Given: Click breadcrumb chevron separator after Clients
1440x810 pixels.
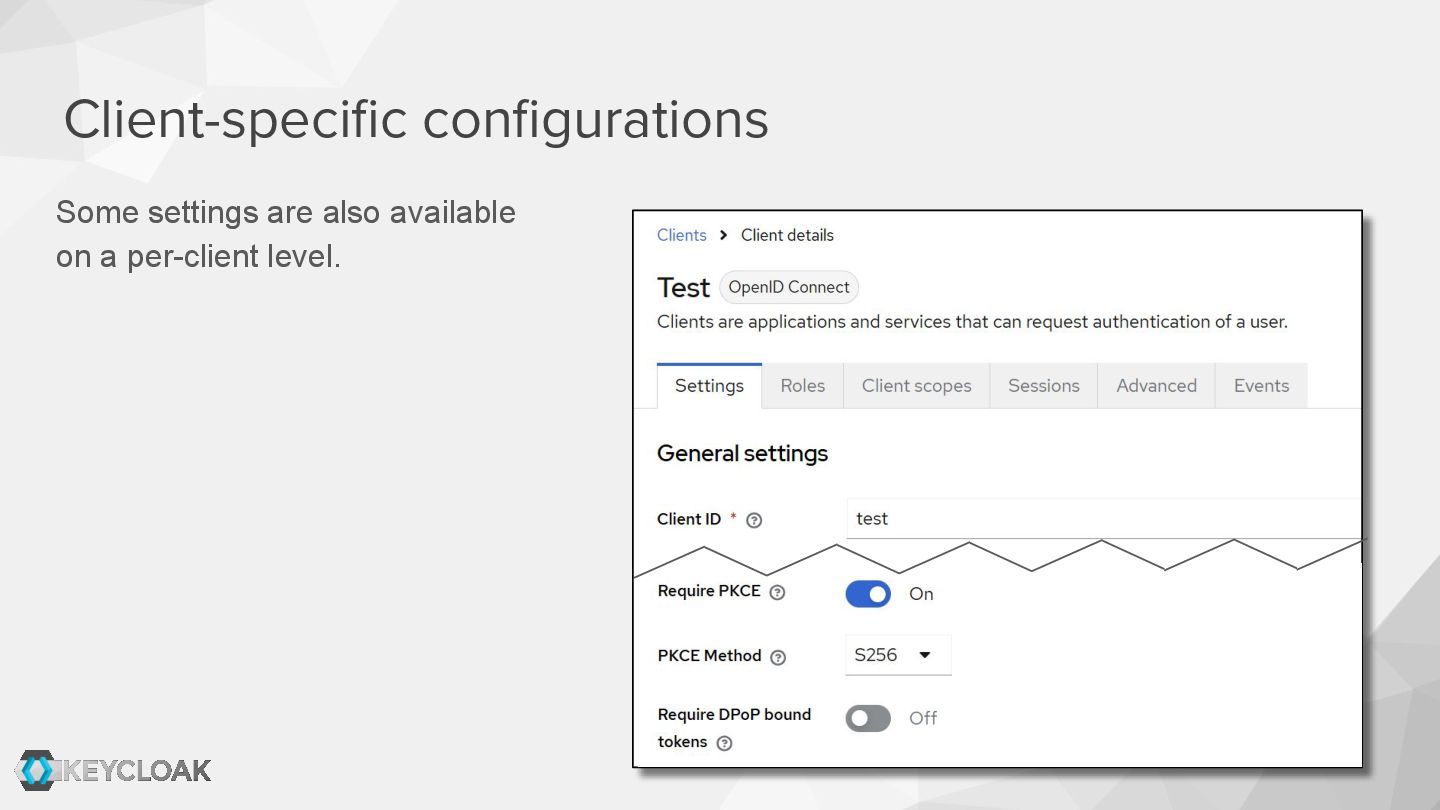Looking at the screenshot, I should (723, 235).
